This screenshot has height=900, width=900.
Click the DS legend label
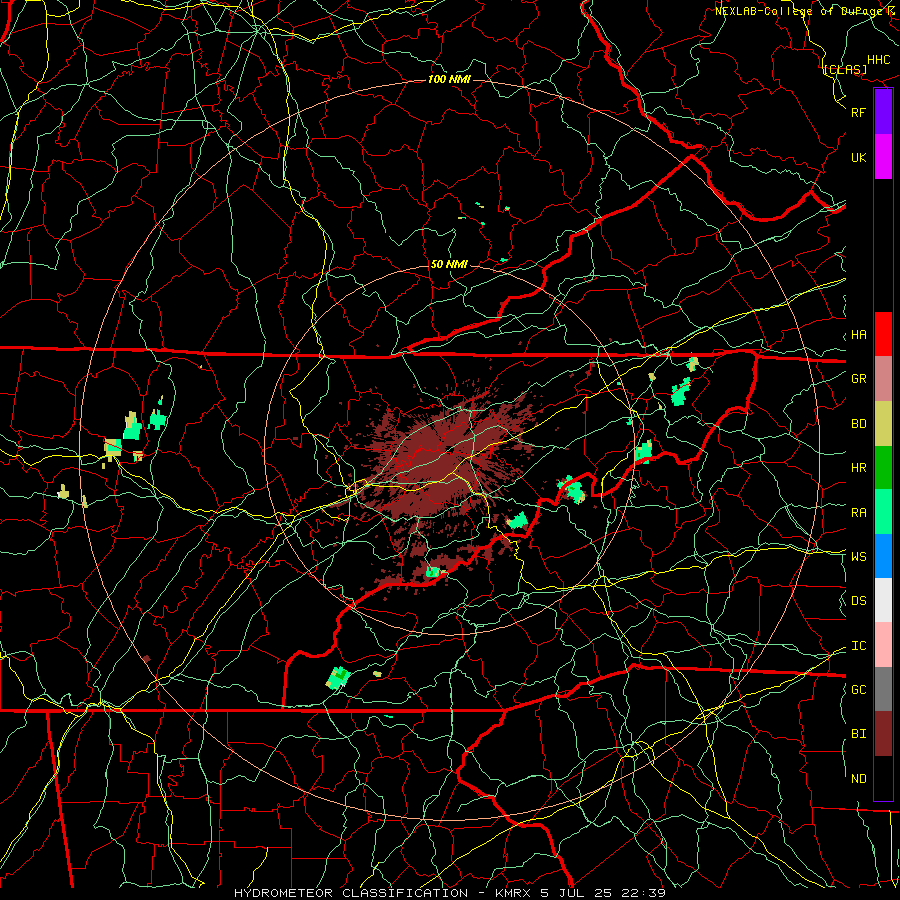(x=859, y=601)
